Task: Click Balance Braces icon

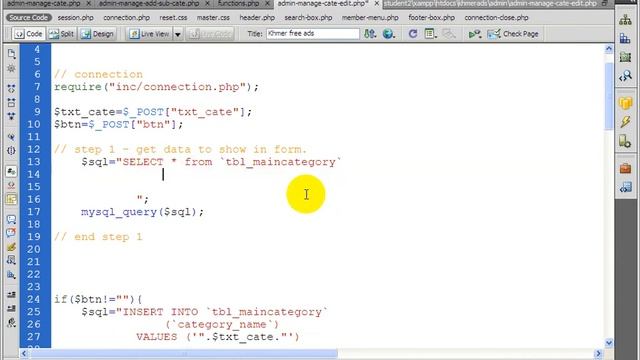Action: [11, 151]
